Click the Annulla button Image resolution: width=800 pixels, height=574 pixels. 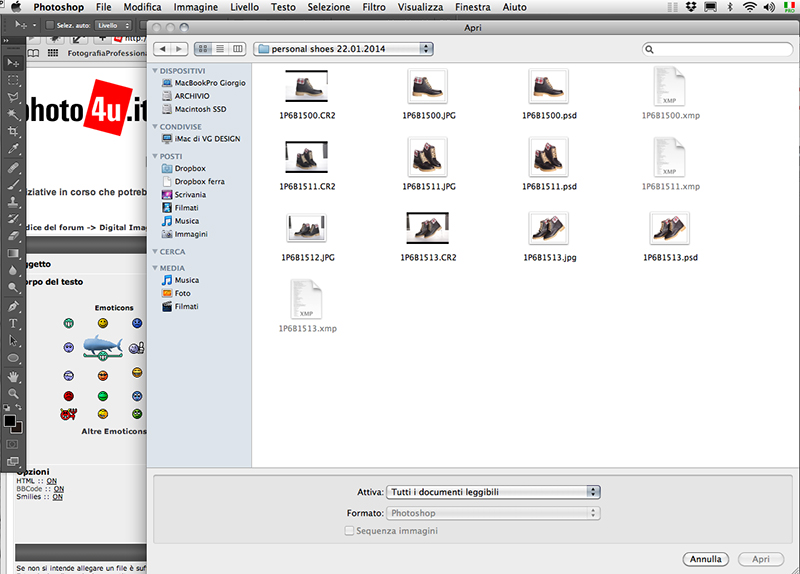706,559
